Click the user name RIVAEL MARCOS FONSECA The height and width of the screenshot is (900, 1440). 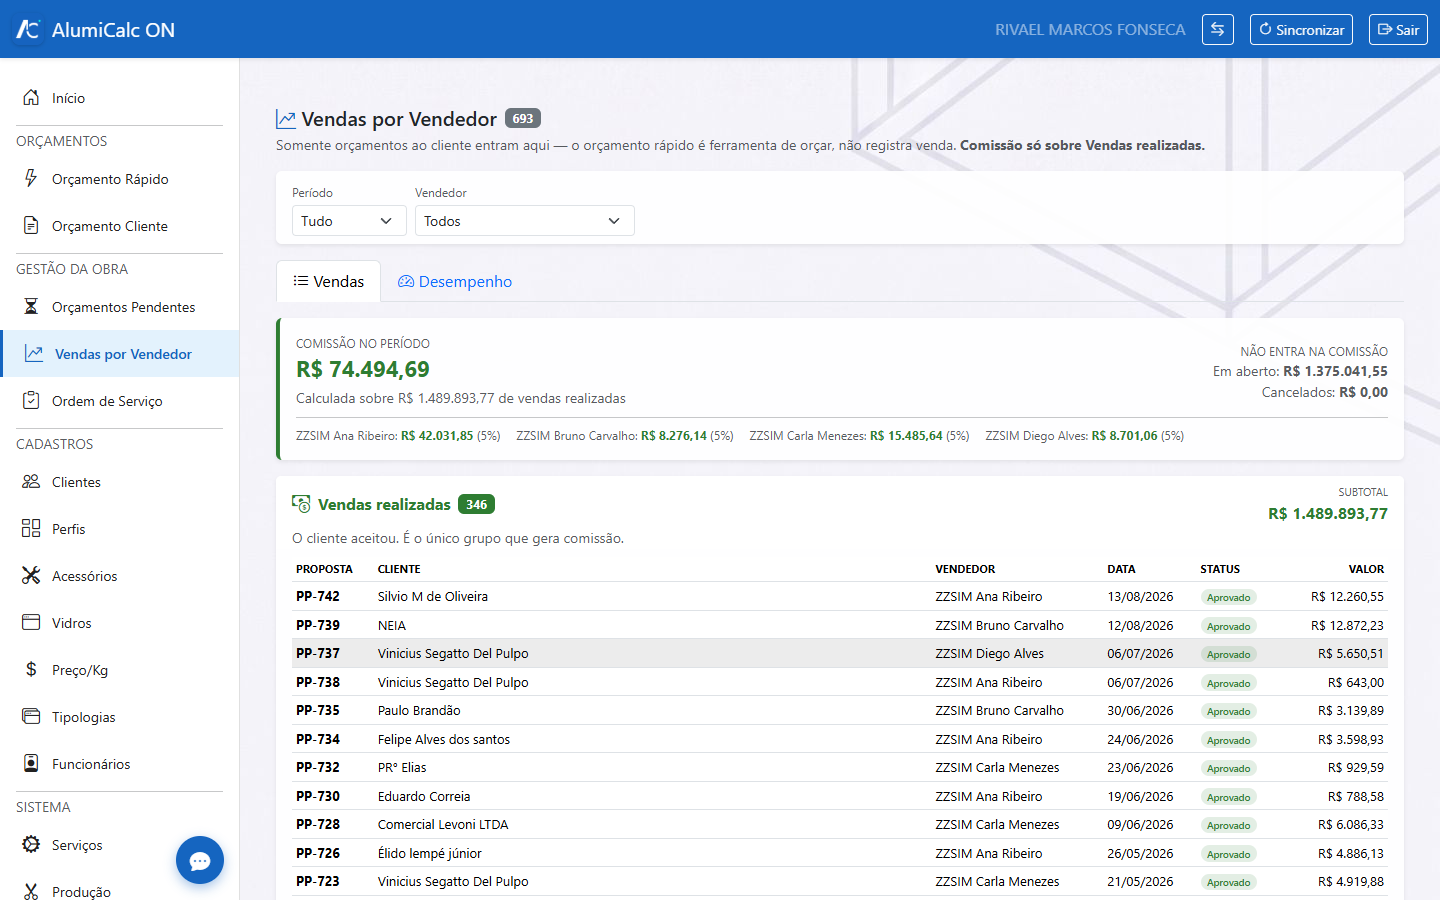click(x=1090, y=30)
